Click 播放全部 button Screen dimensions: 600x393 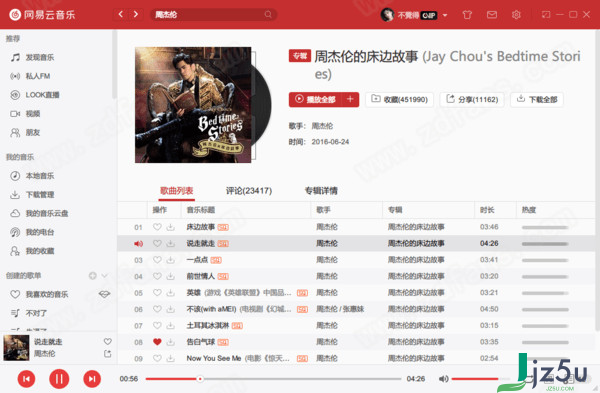tap(316, 99)
